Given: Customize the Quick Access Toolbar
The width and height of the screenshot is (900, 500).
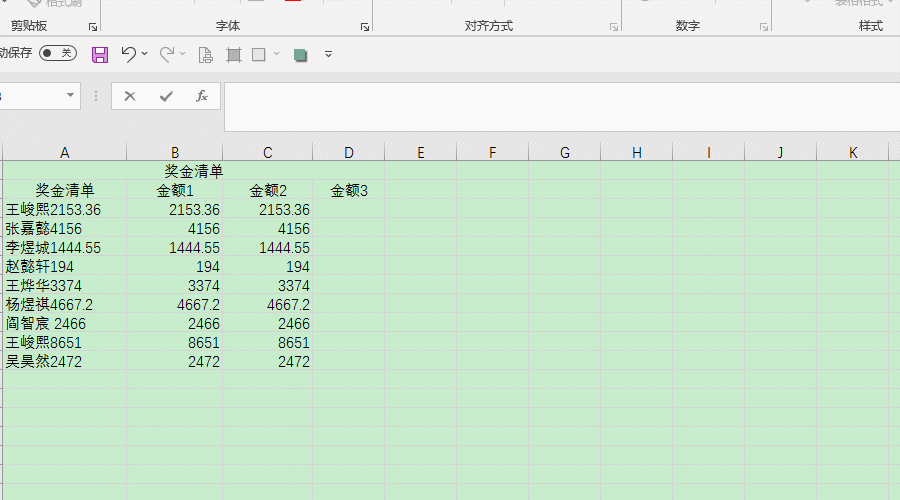Looking at the screenshot, I should click(x=328, y=54).
